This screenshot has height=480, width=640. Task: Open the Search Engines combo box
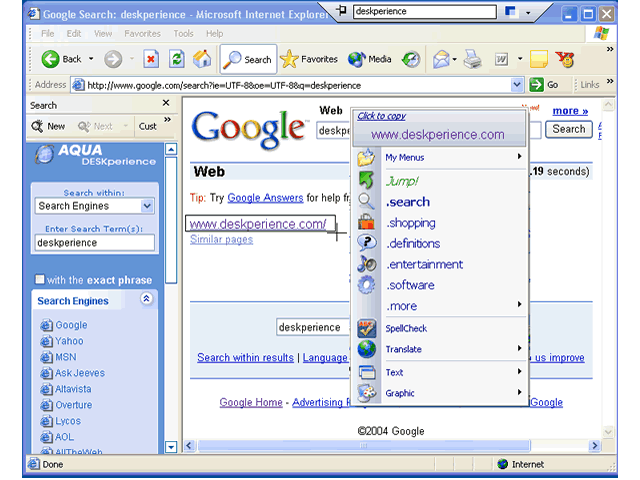click(94, 206)
